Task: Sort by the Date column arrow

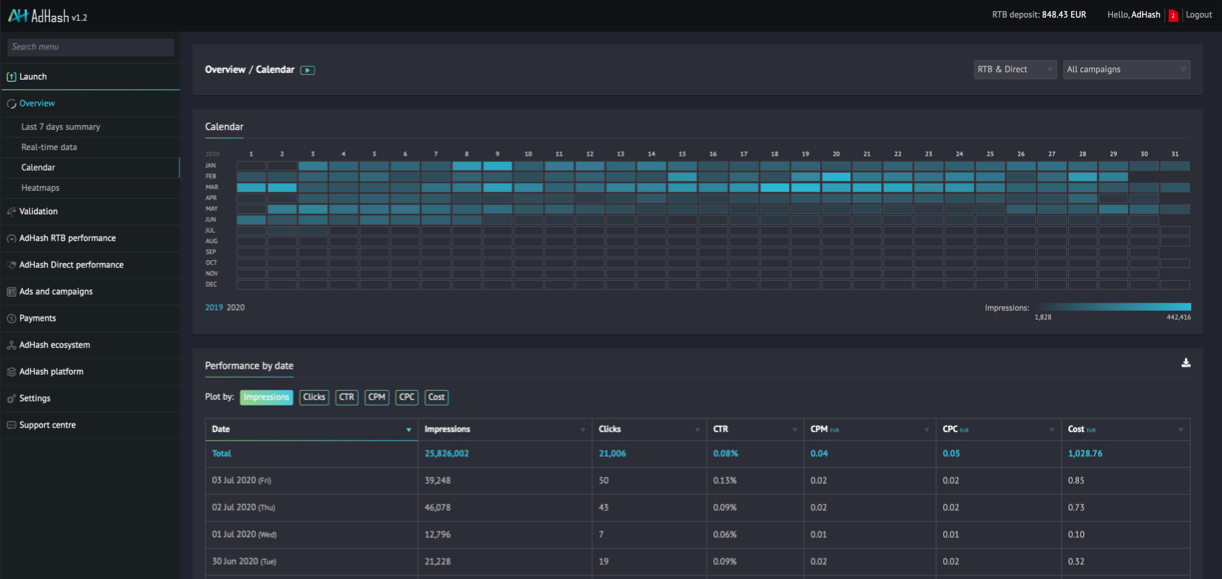Action: tap(408, 430)
